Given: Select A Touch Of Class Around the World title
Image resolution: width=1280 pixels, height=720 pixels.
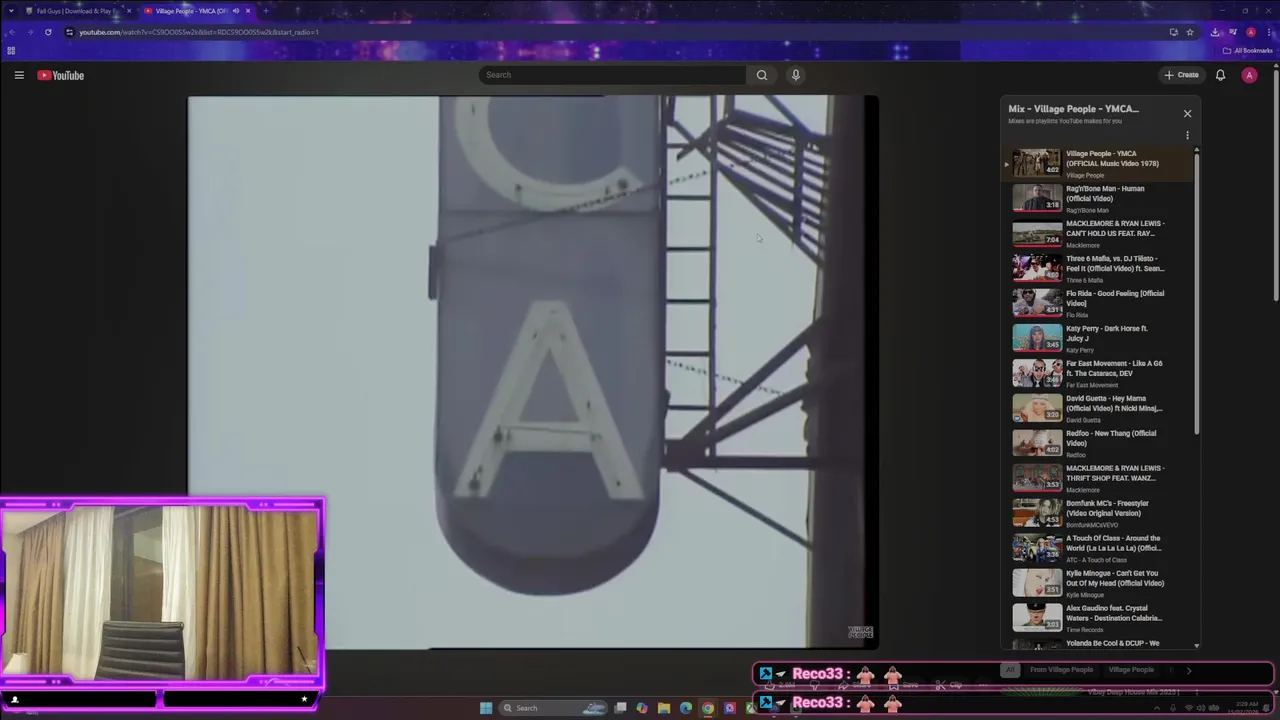Looking at the screenshot, I should 1113,543.
